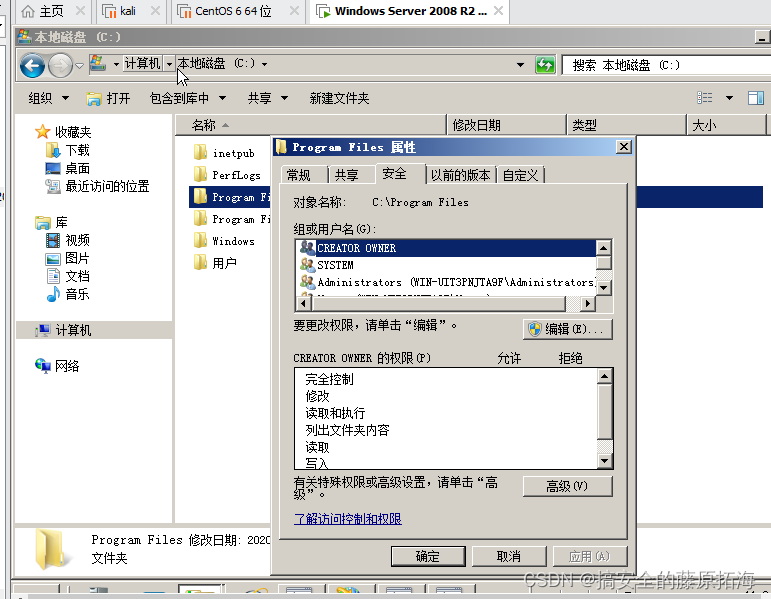Viewport: 771px width, 599px height.
Task: Switch to the kali VM tab
Action: click(129, 11)
